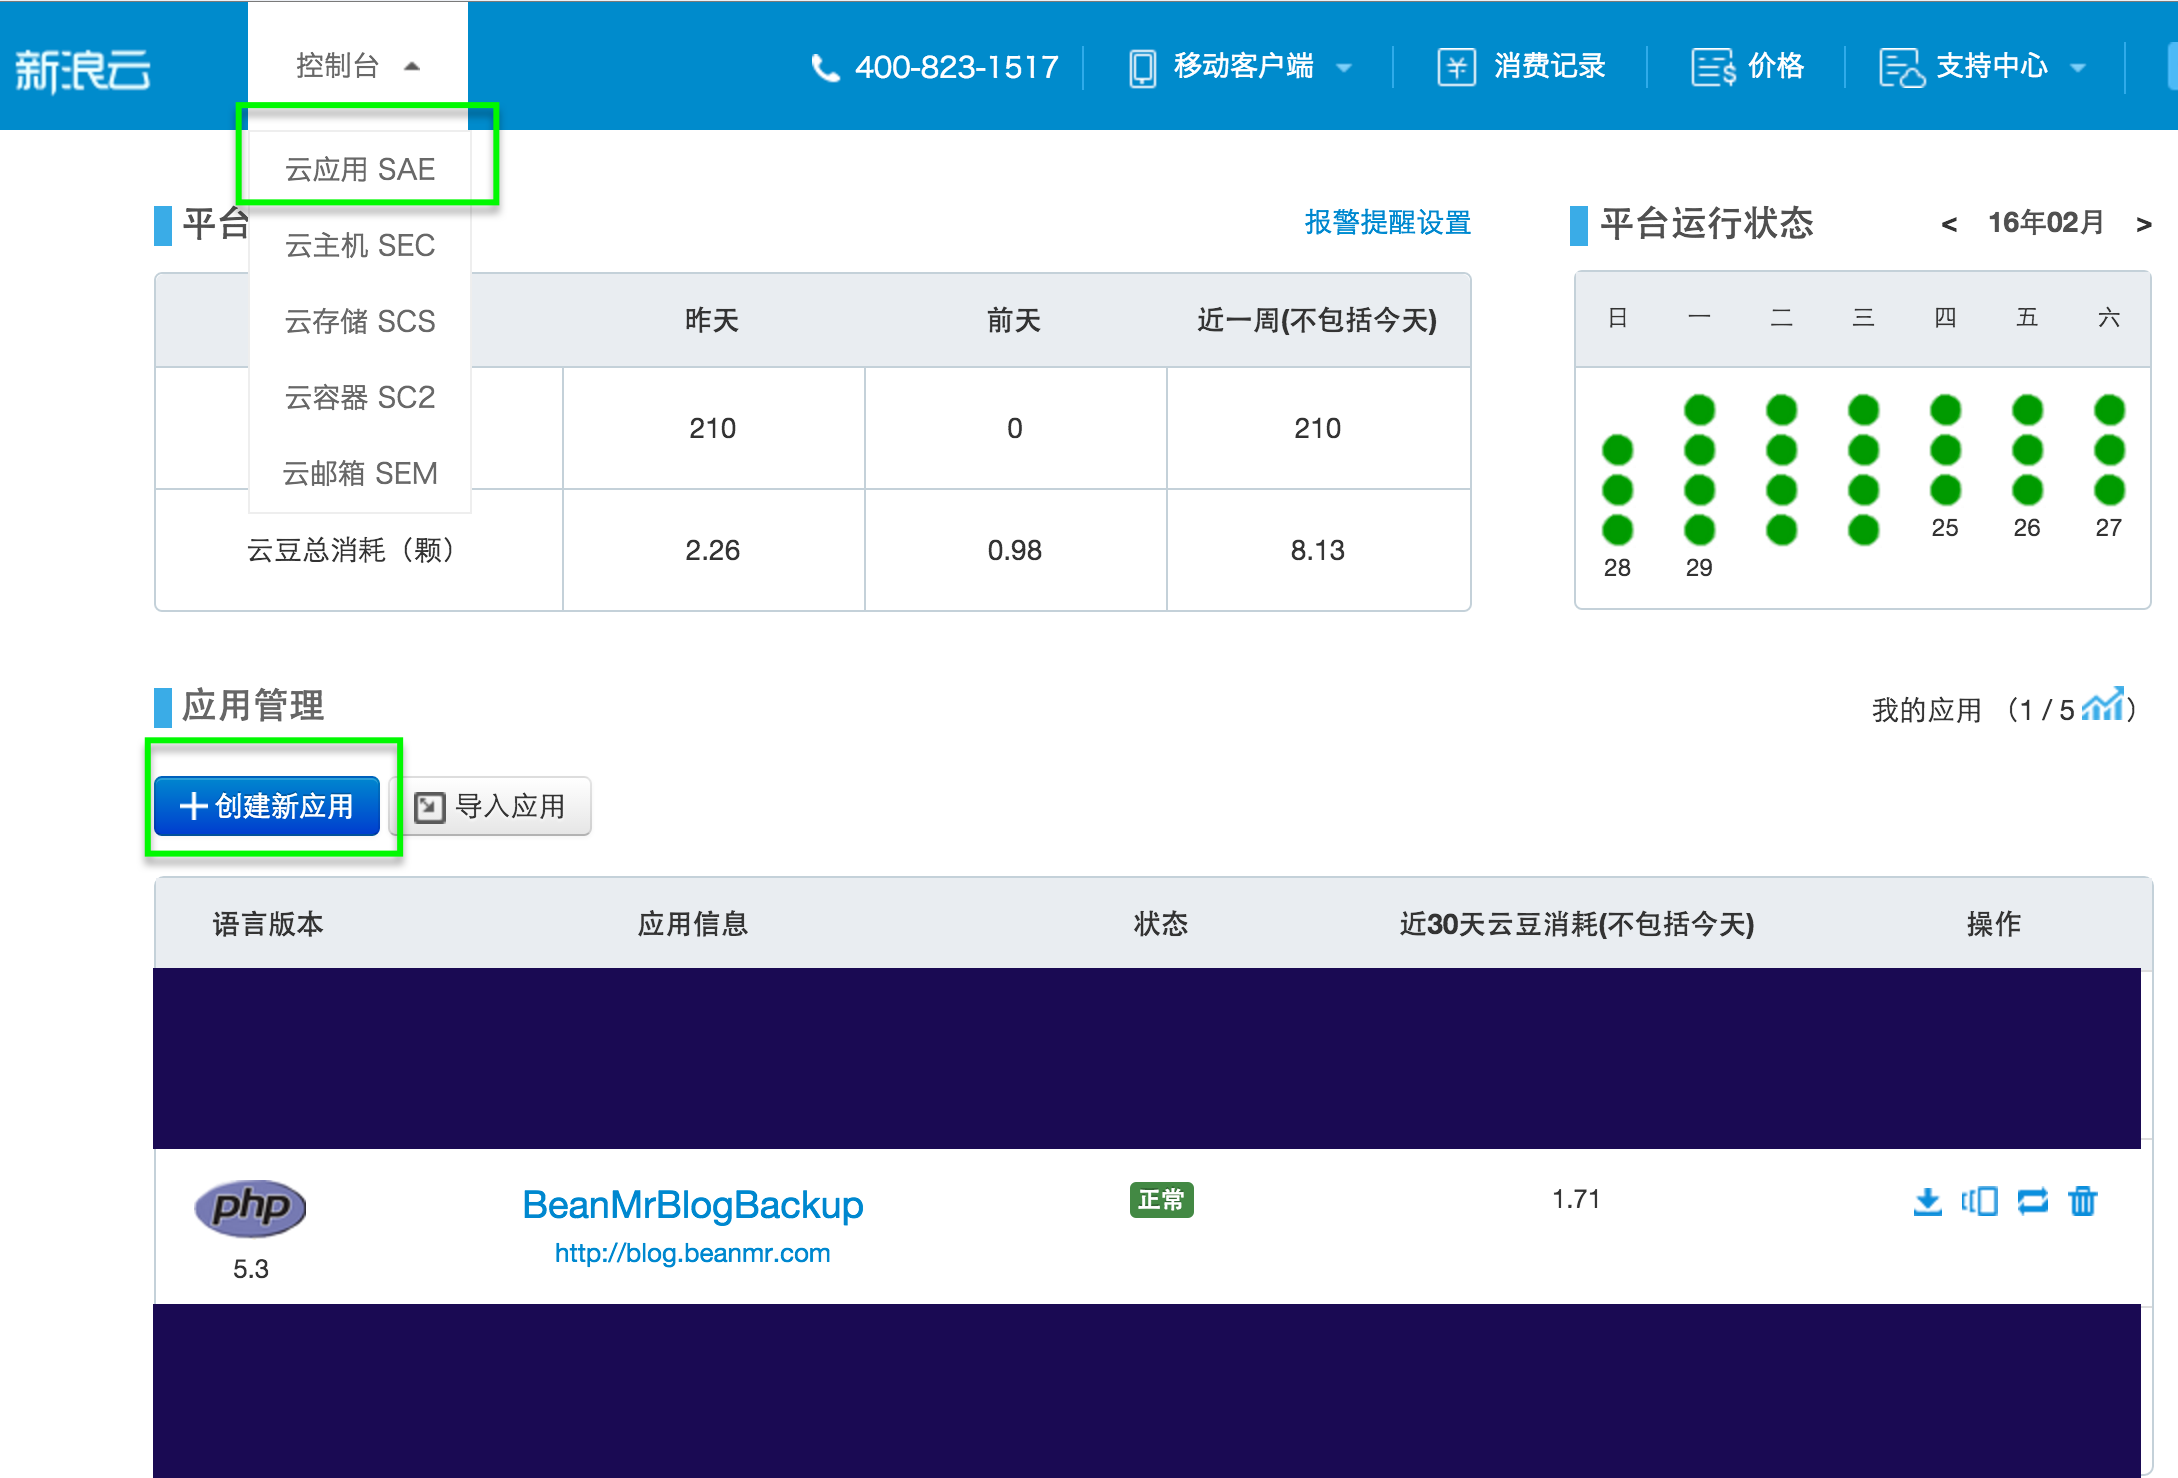Select 云主机 SEC menu item
The height and width of the screenshot is (1478, 2178).
coord(360,245)
